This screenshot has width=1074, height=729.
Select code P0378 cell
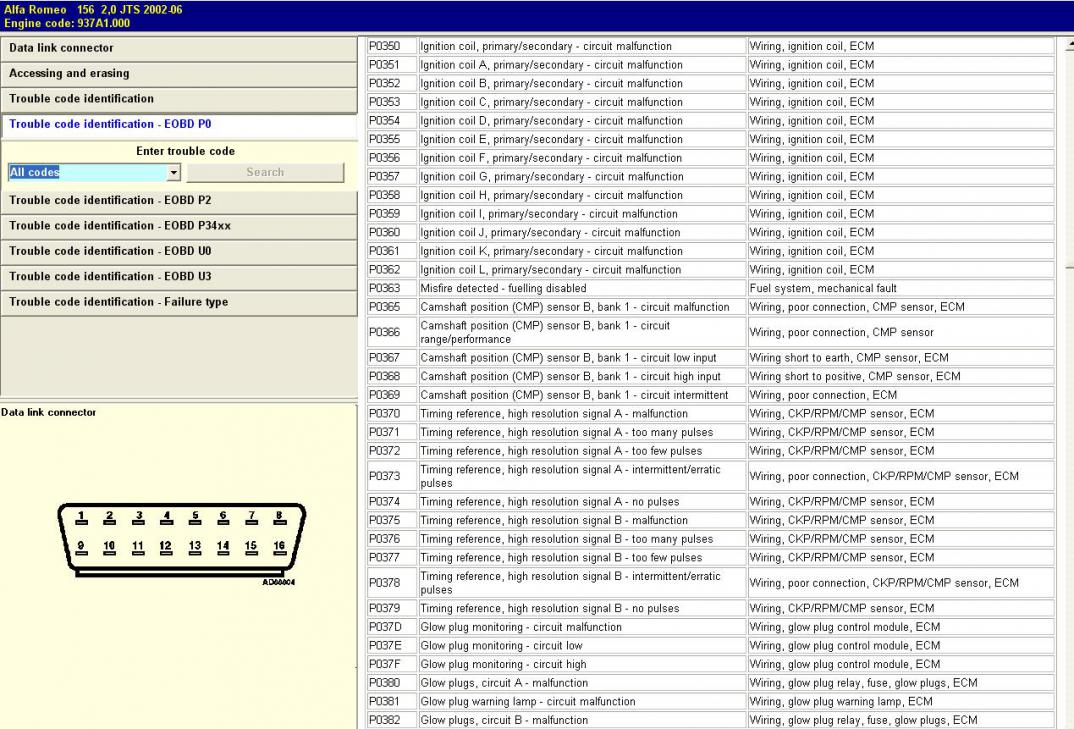(392, 583)
